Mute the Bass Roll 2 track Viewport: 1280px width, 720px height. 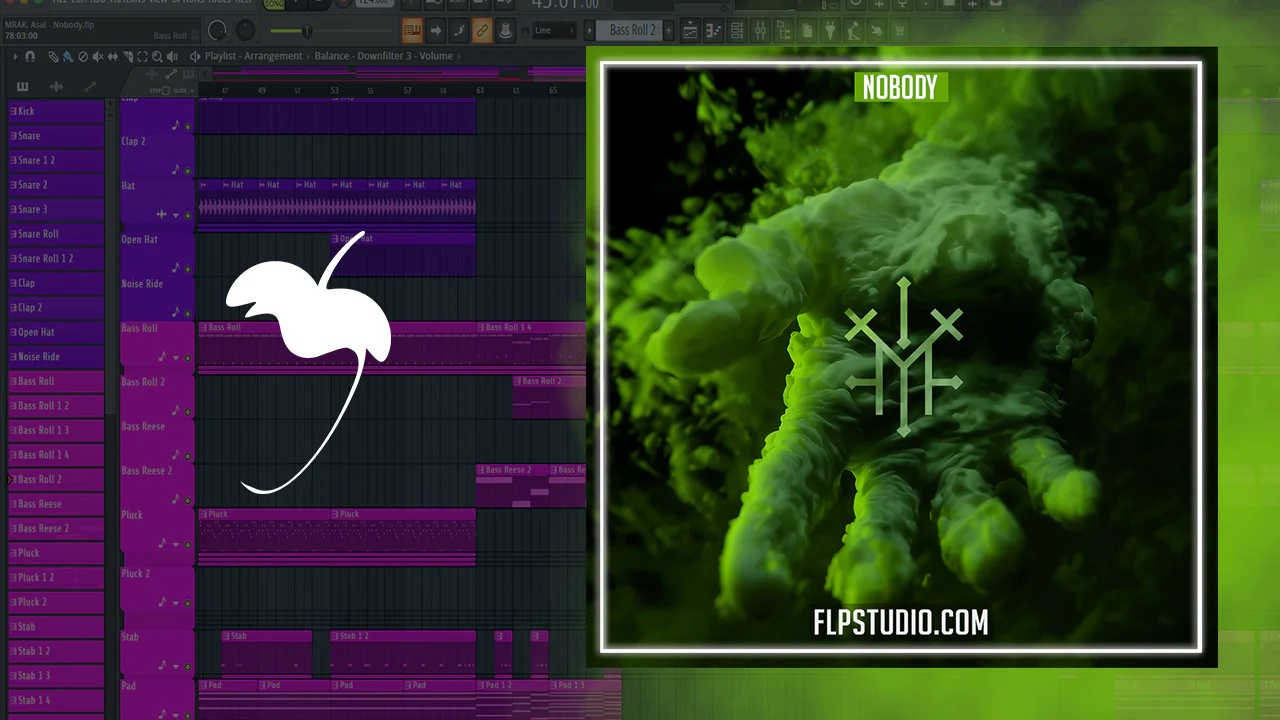click(187, 410)
